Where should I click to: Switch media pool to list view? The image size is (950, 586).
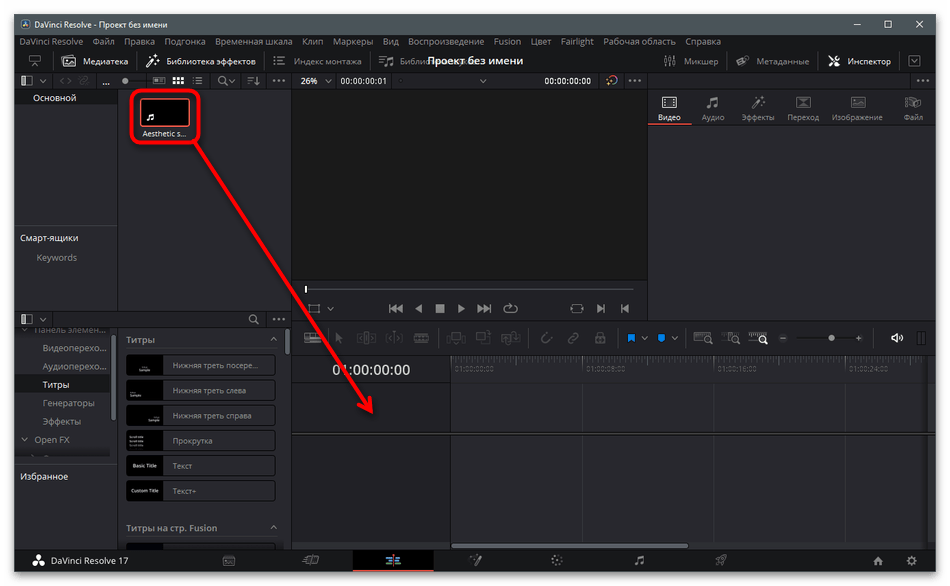(198, 81)
